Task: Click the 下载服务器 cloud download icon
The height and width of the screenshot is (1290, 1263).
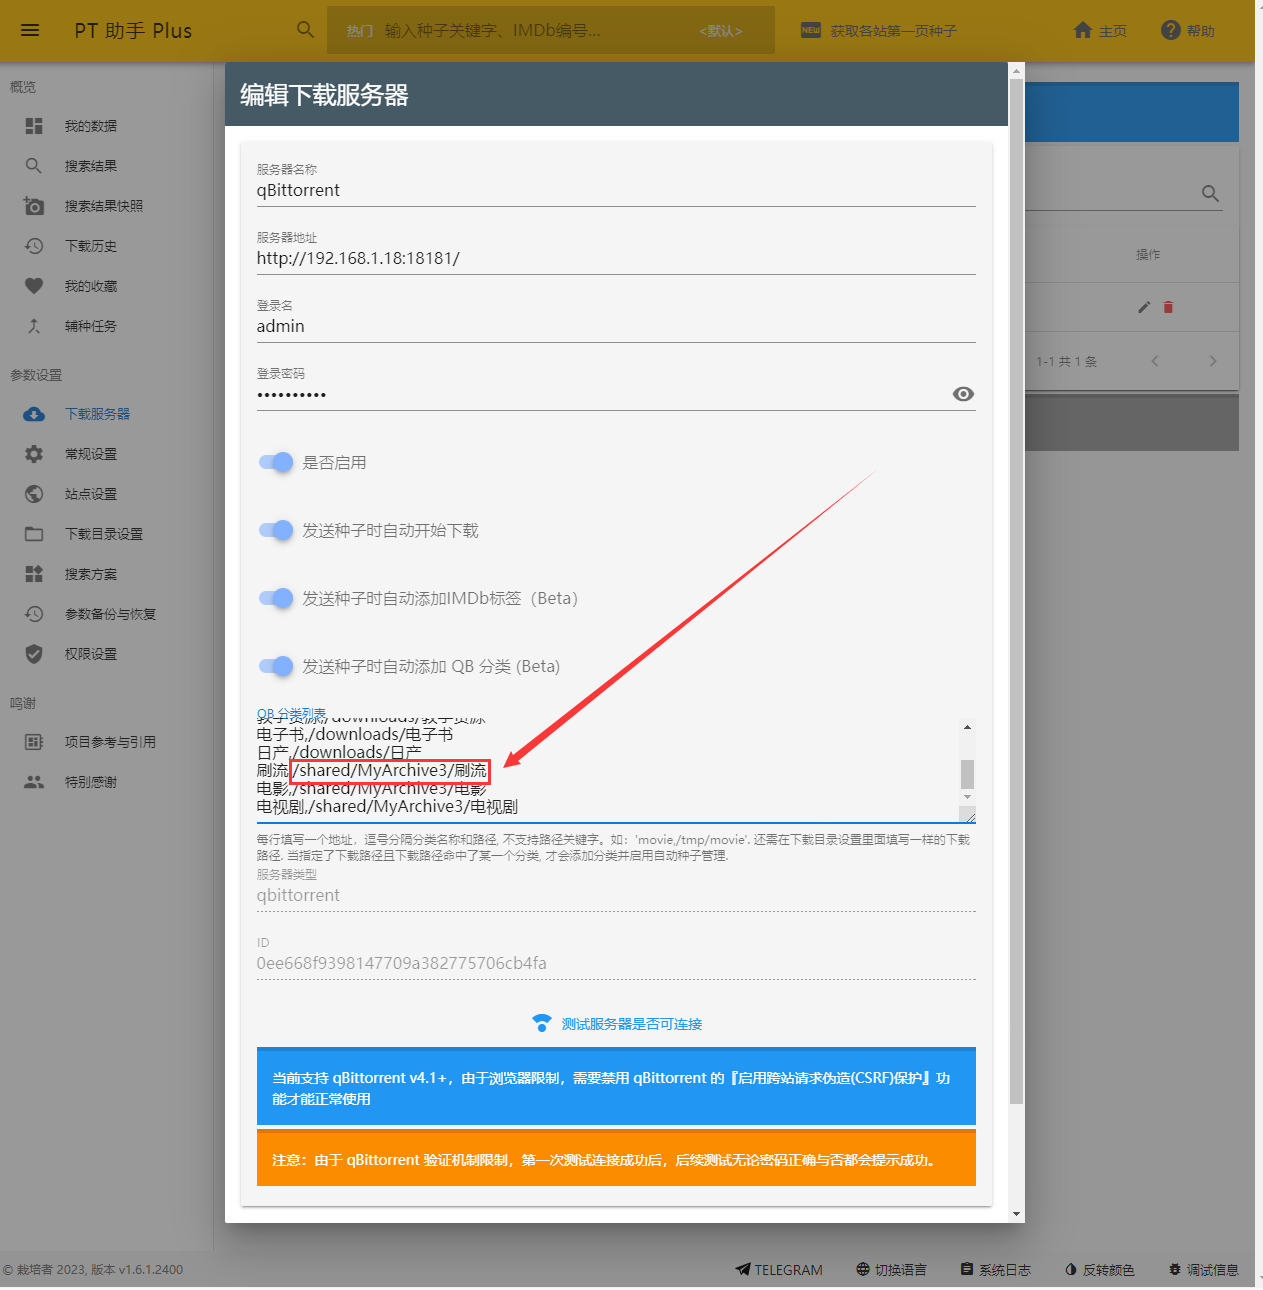Action: (34, 414)
